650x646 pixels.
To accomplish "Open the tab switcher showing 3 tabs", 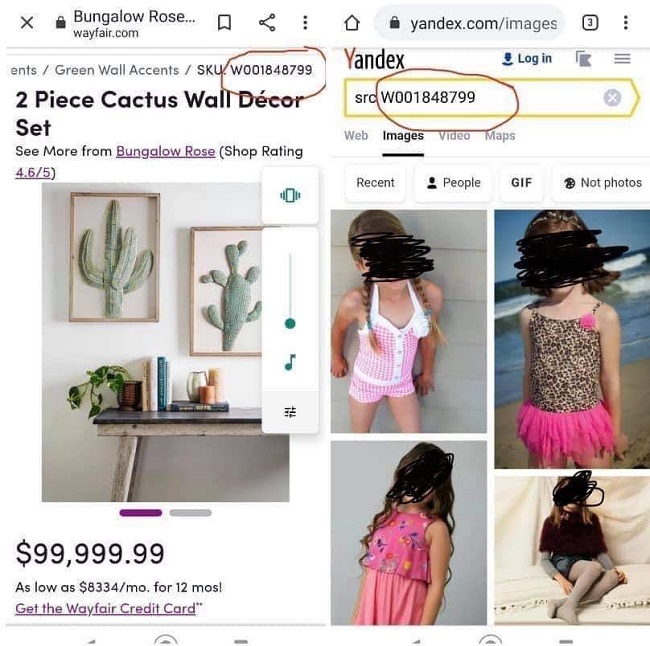I will point(590,22).
